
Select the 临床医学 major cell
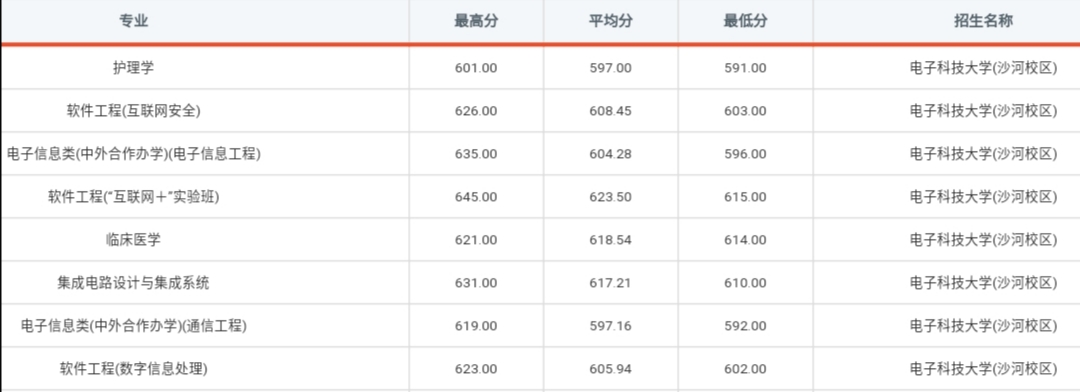134,240
